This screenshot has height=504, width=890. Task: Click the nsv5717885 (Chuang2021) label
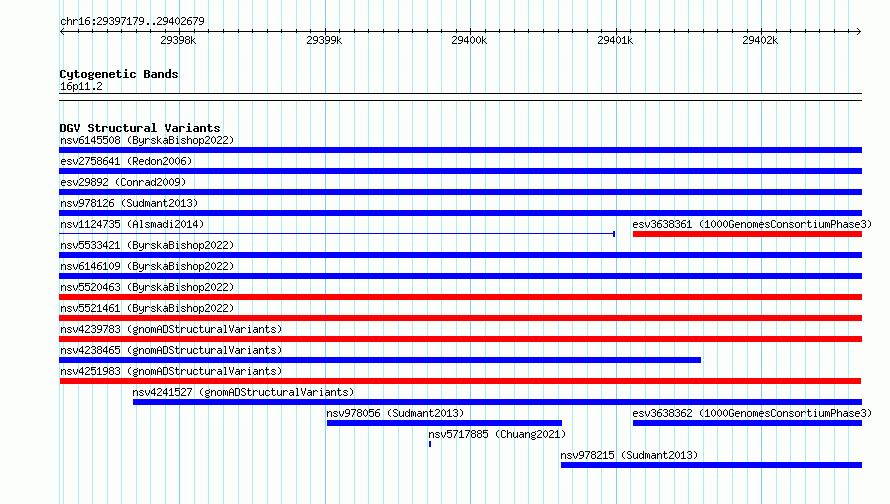[497, 434]
